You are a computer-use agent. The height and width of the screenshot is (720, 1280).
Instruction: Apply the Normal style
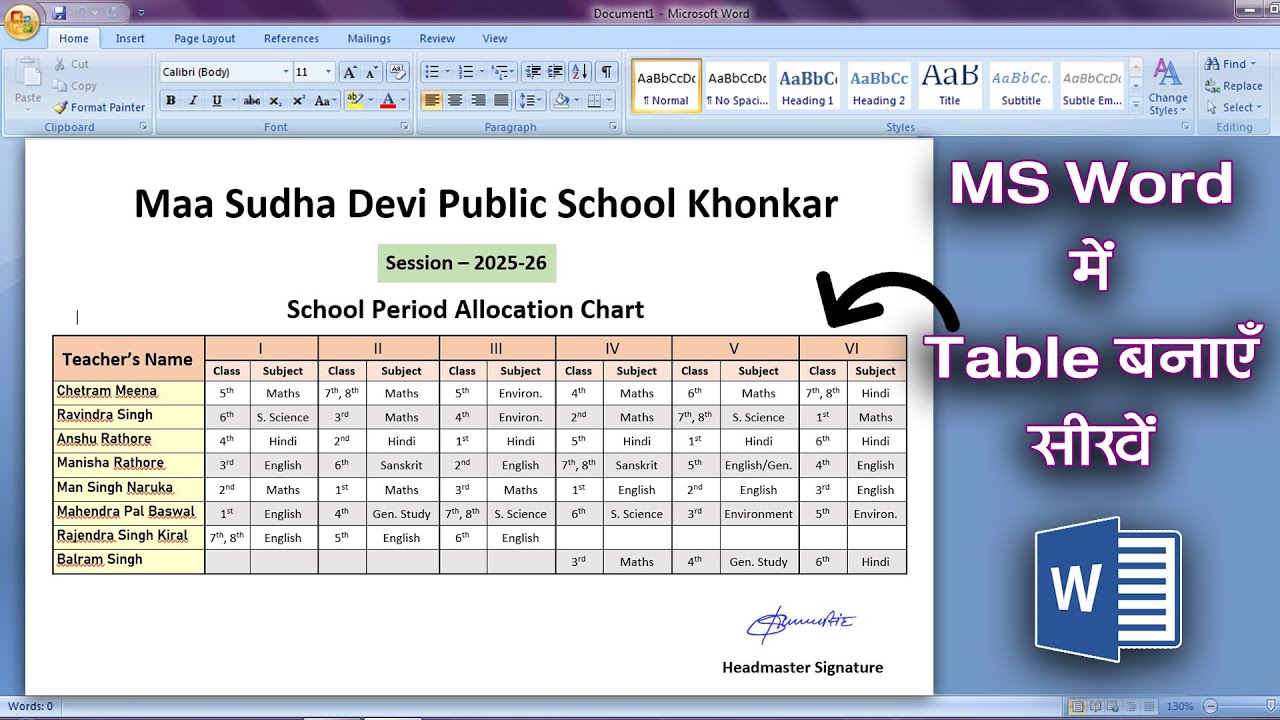click(666, 86)
